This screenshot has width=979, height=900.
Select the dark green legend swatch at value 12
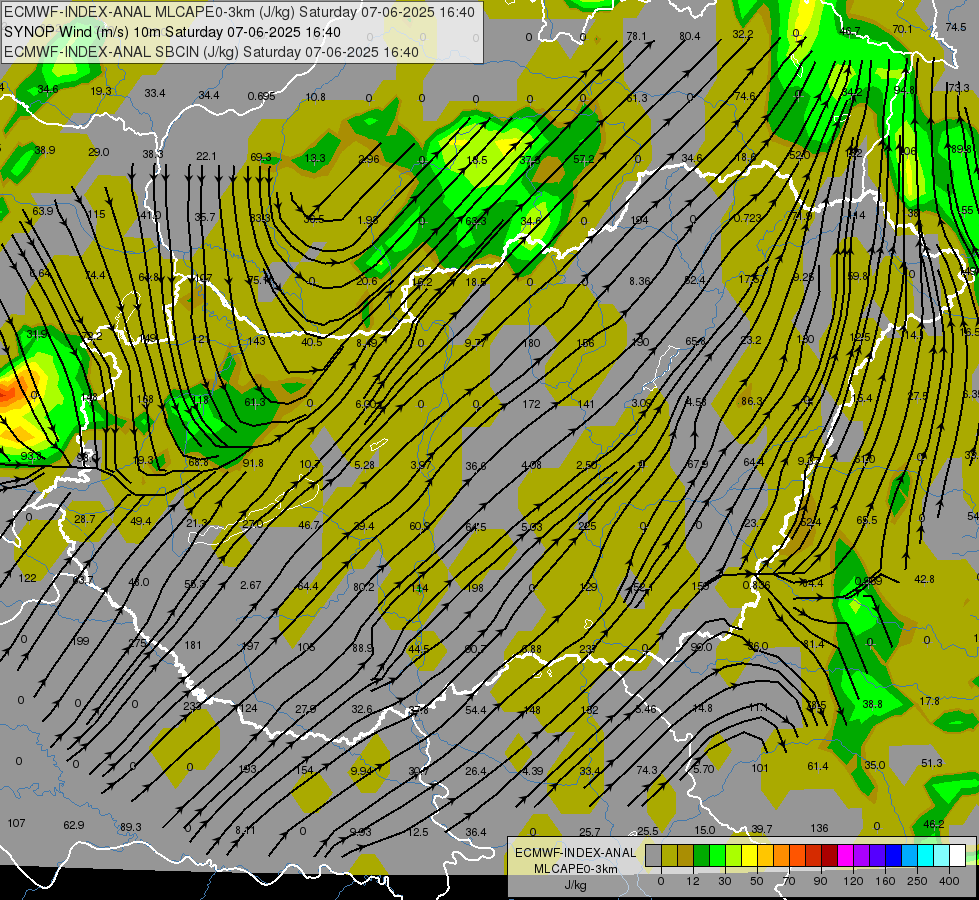click(x=701, y=855)
